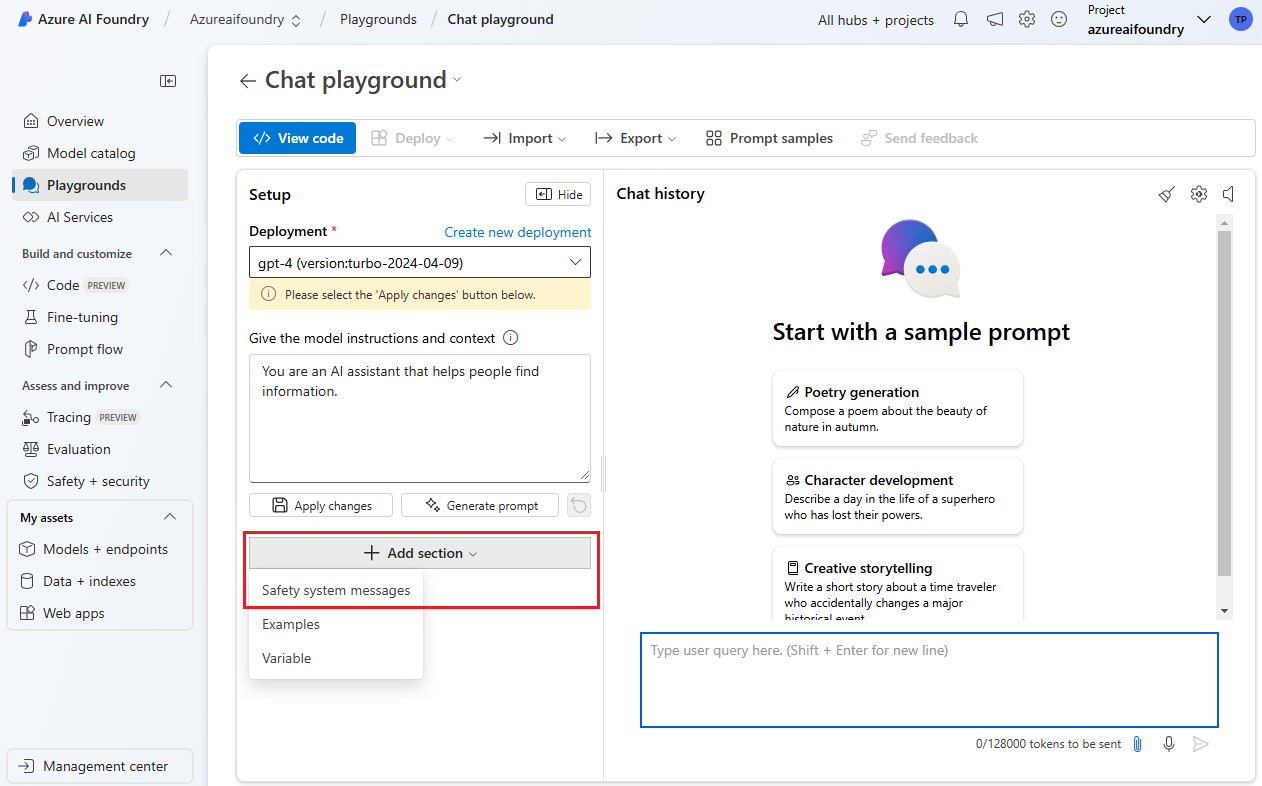The height and width of the screenshot is (786, 1262).
Task: Click the notifications bell icon
Action: (x=961, y=19)
